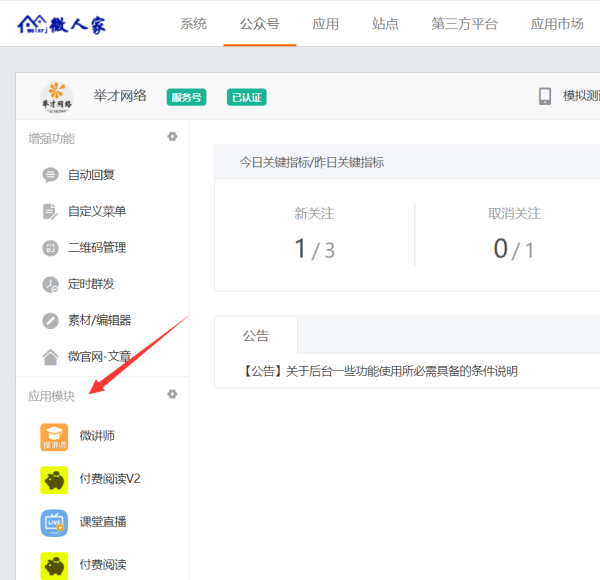Click the 素材/编辑器 pencil icon
Image resolution: width=600 pixels, height=580 pixels.
click(50, 321)
